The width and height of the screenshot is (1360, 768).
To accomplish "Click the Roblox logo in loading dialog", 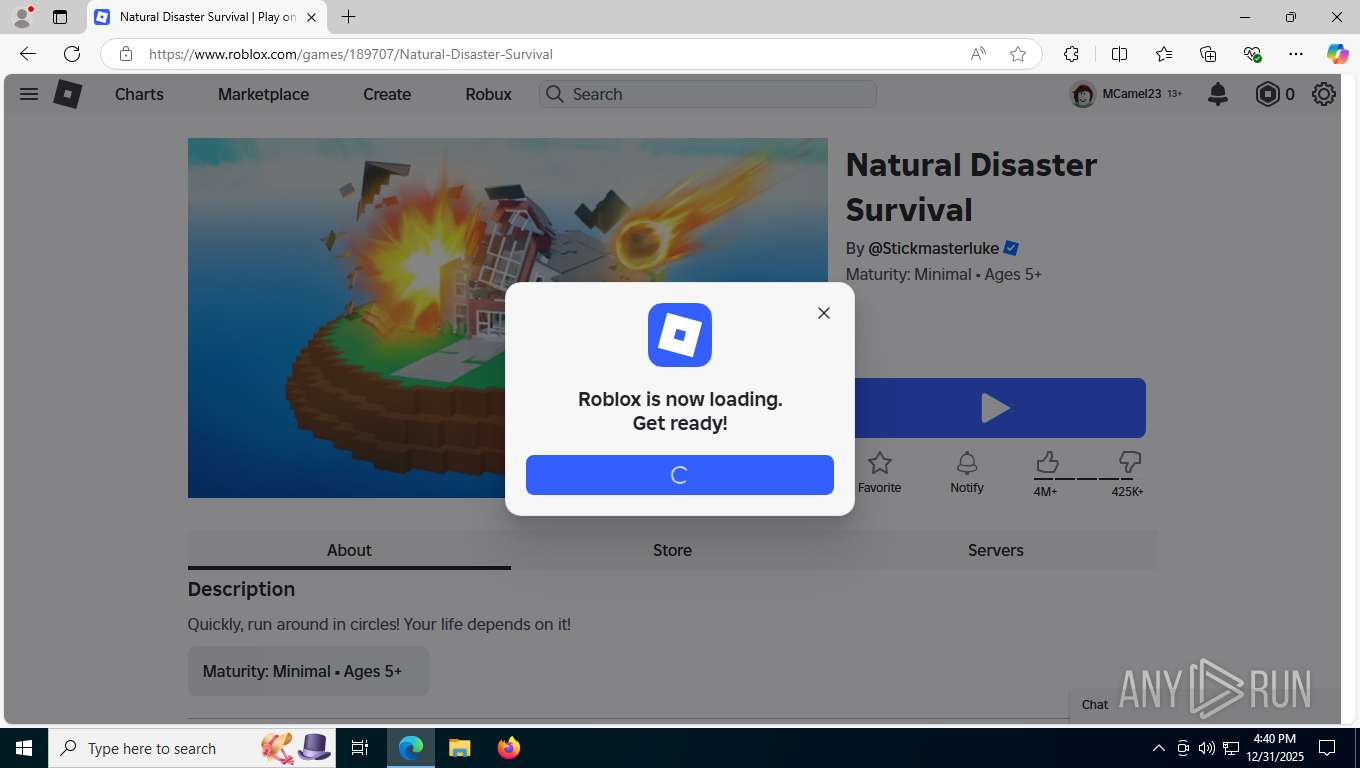I will [680, 335].
